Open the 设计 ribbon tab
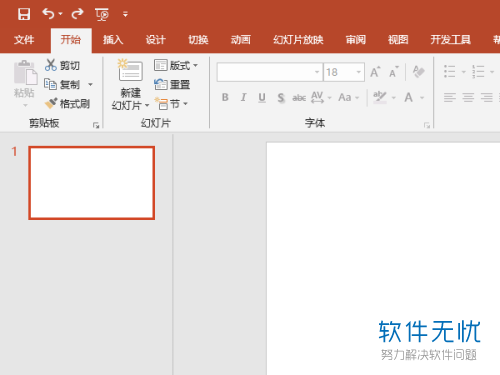This screenshot has height=375, width=500. [155, 40]
